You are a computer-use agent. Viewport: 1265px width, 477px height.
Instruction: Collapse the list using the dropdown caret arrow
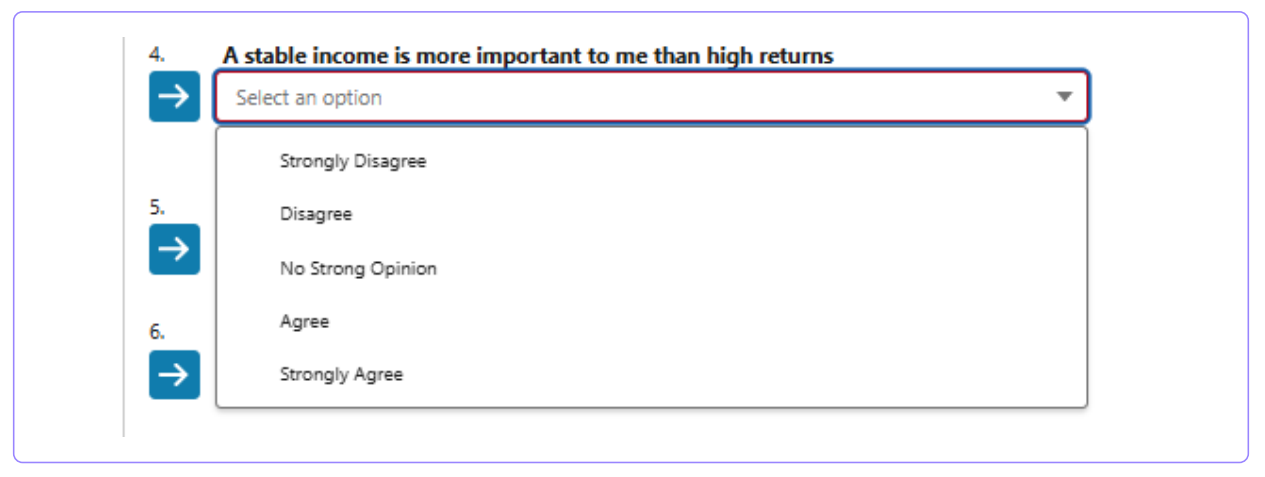pyautogui.click(x=1064, y=97)
